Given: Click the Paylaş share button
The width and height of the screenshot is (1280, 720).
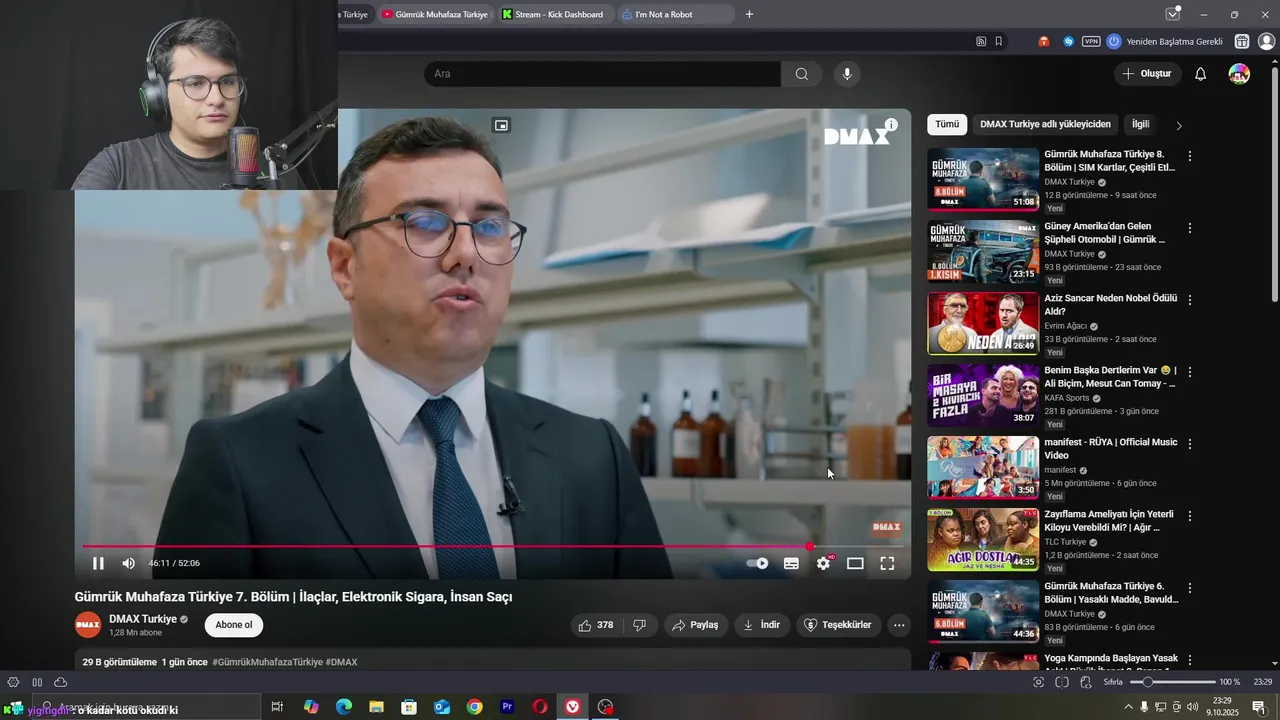Looking at the screenshot, I should coord(695,625).
